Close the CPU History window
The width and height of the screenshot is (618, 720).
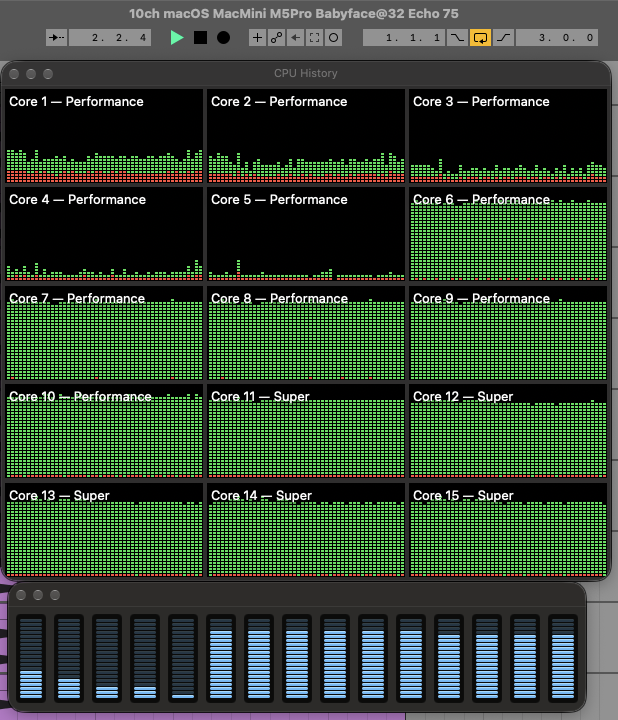pos(14,74)
